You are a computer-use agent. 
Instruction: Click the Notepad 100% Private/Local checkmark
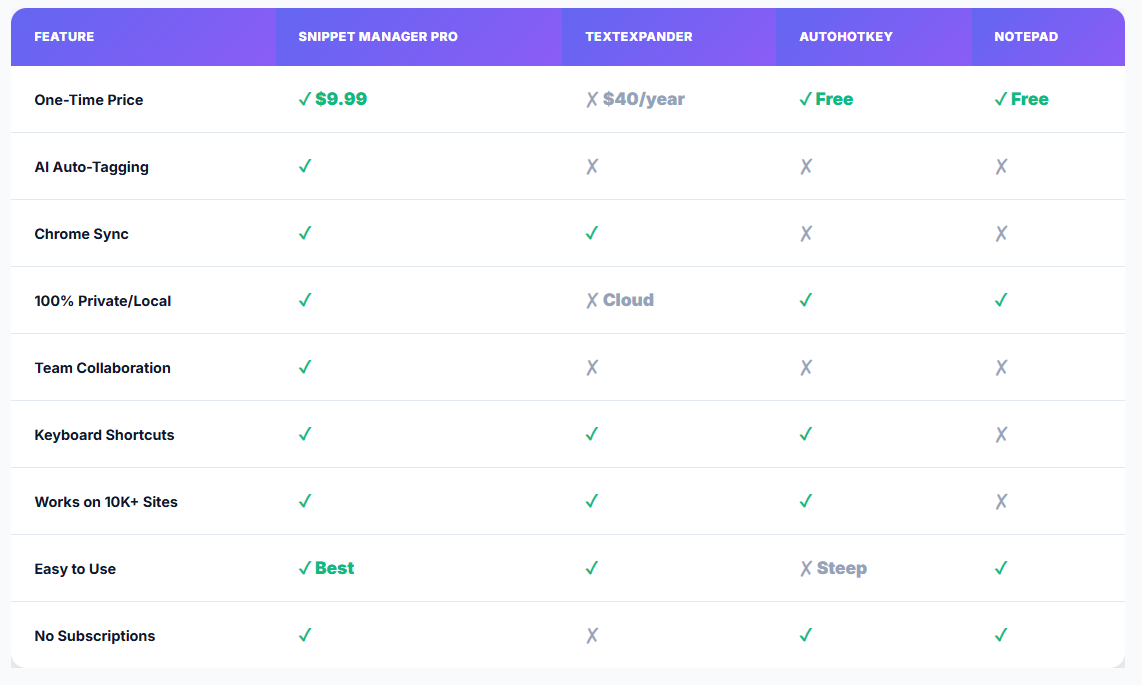point(1001,300)
